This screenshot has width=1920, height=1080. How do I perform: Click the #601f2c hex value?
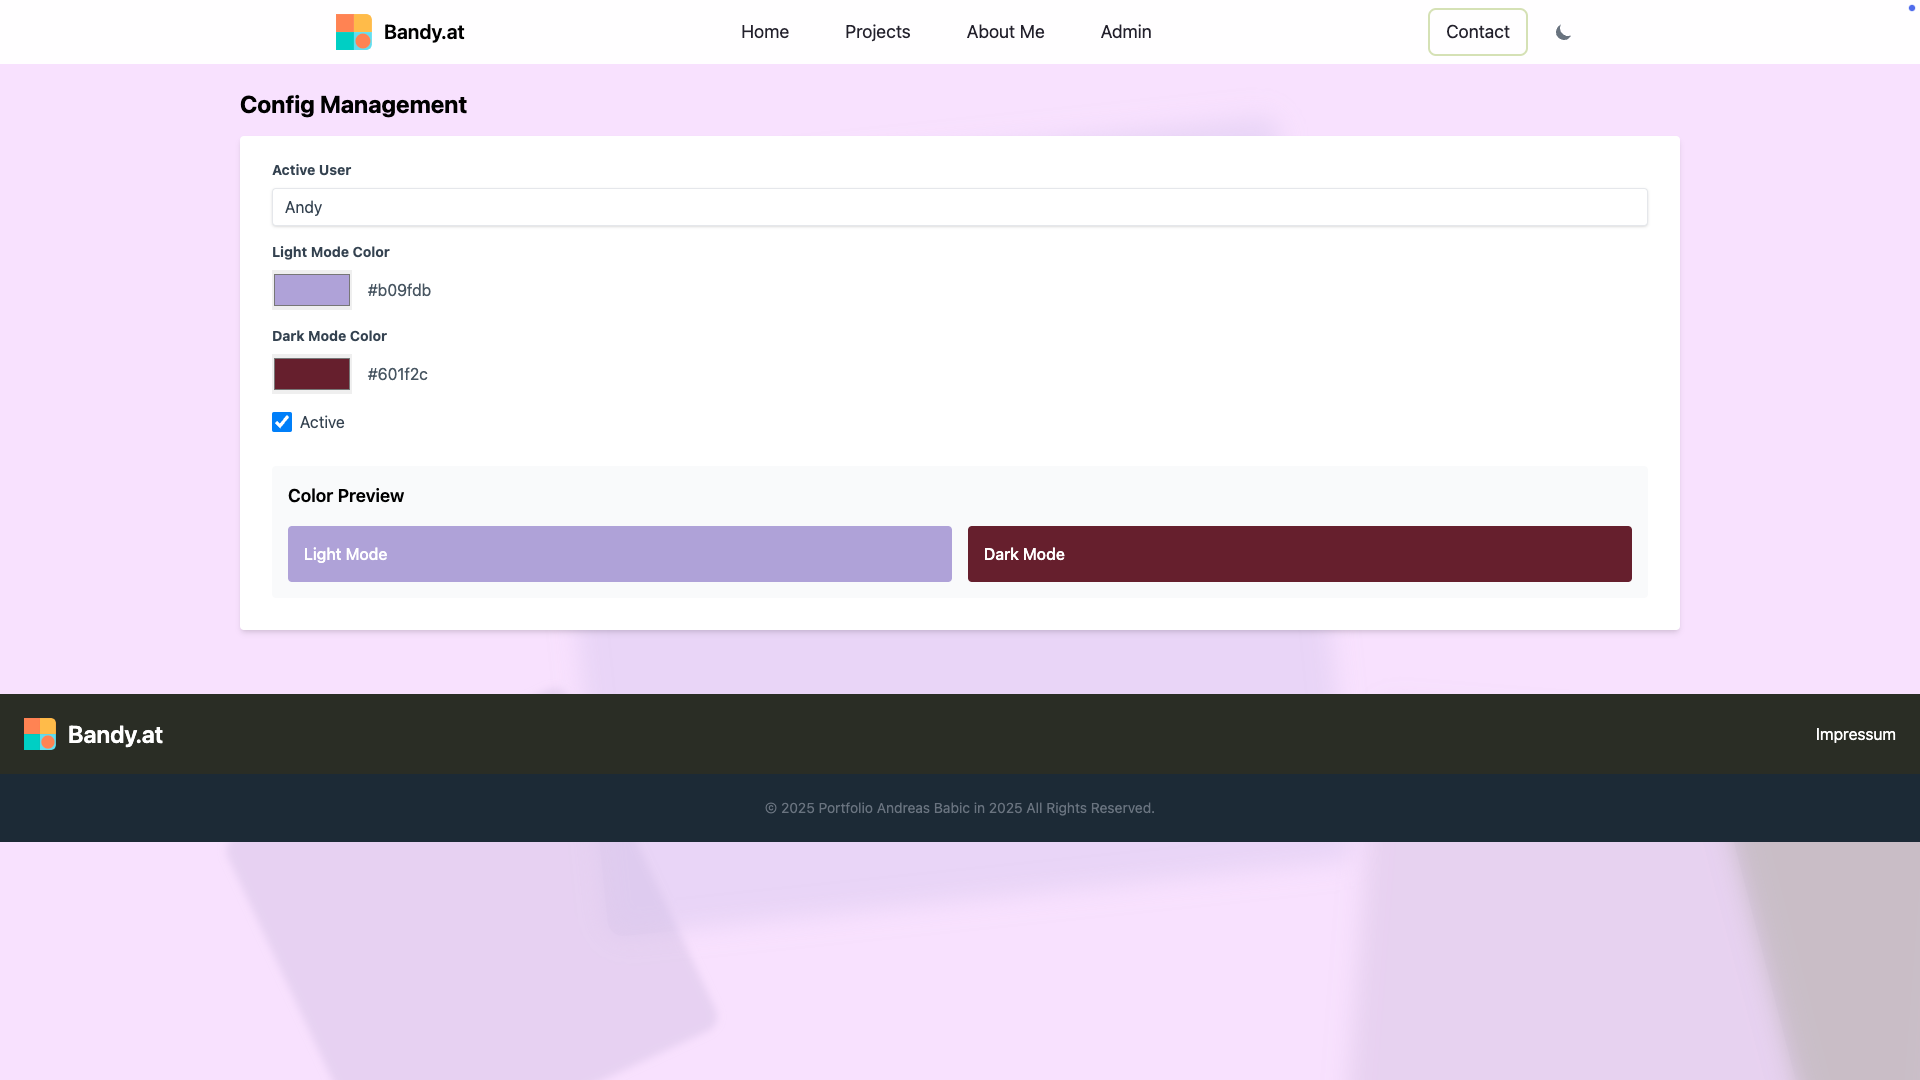click(398, 374)
